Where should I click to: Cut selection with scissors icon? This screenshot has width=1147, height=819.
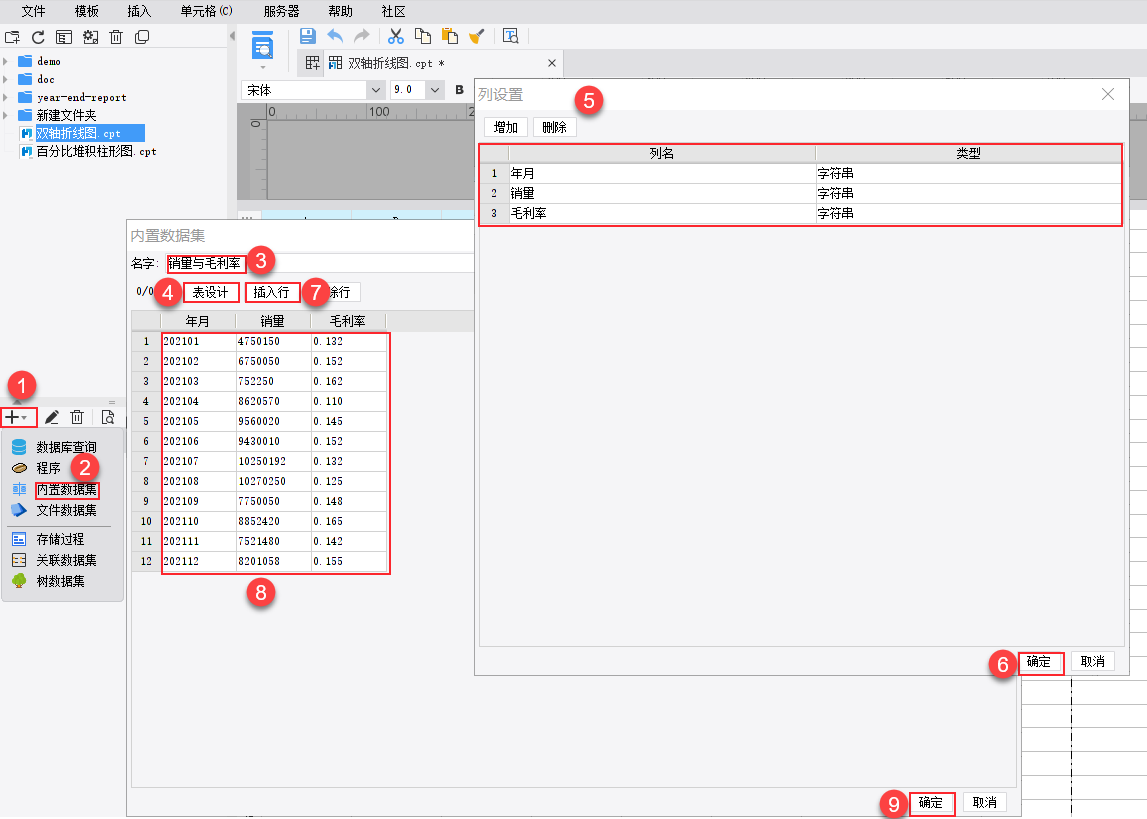396,36
